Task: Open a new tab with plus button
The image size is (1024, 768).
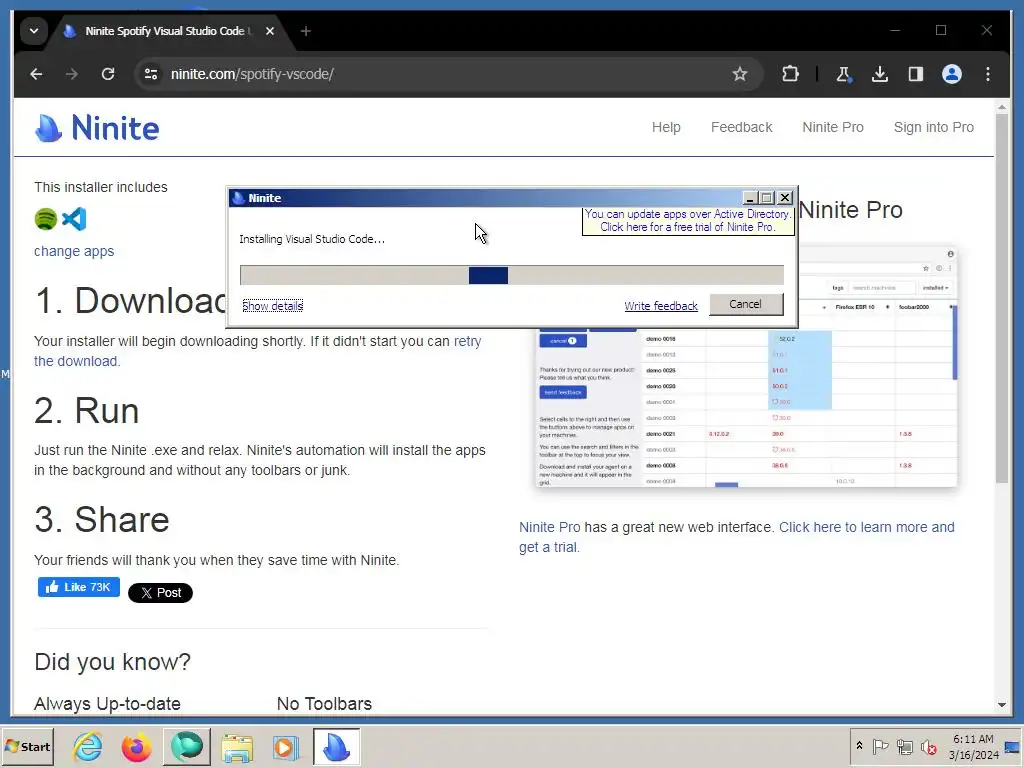Action: (x=306, y=31)
